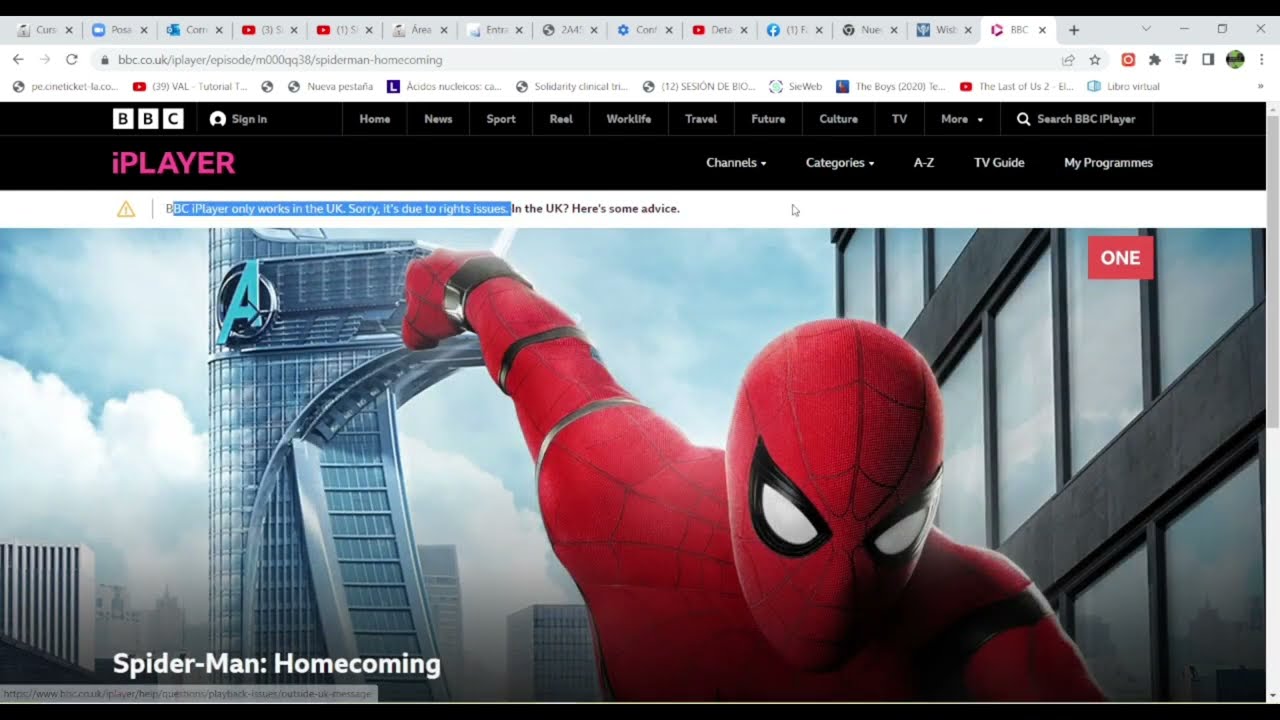
Task: Click the Spider-Man: Homecoming title
Action: point(277,664)
